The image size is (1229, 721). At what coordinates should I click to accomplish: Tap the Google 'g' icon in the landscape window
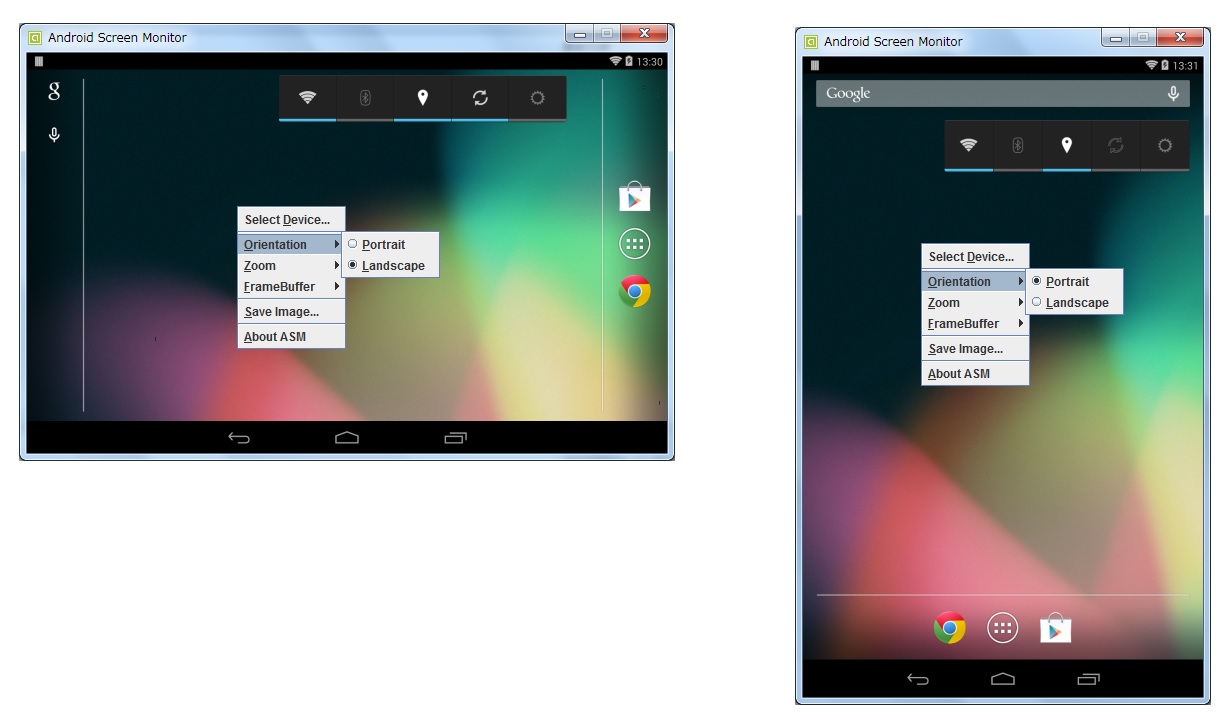54,92
